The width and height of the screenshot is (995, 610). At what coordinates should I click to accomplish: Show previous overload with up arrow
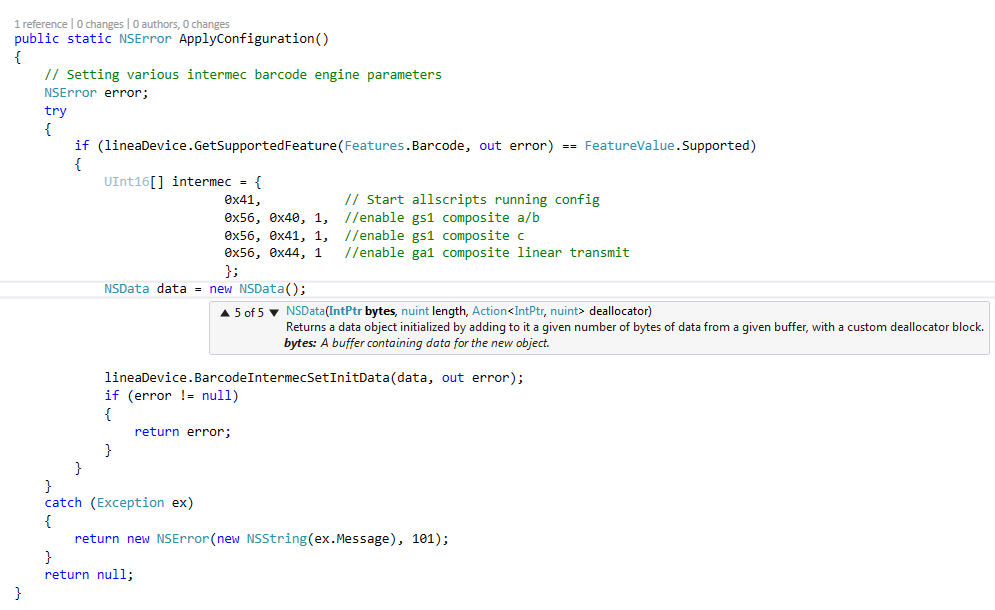[225, 312]
